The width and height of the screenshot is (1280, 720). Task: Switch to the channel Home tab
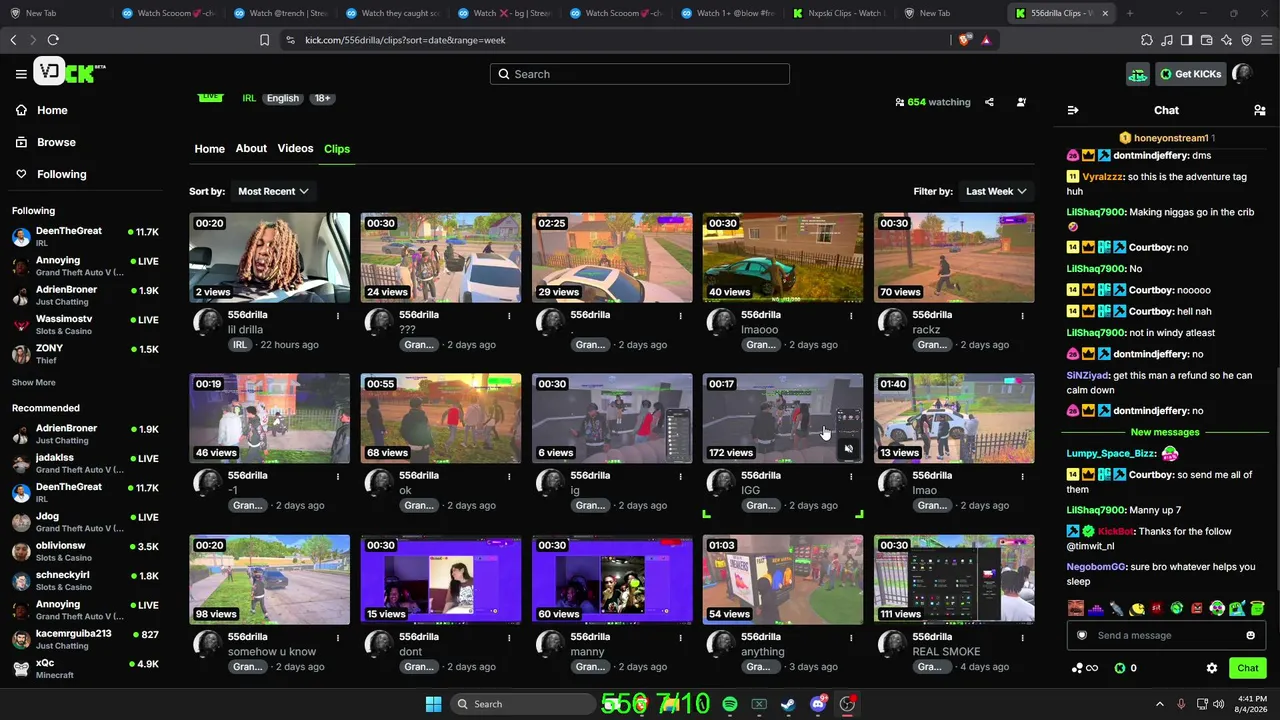209,149
